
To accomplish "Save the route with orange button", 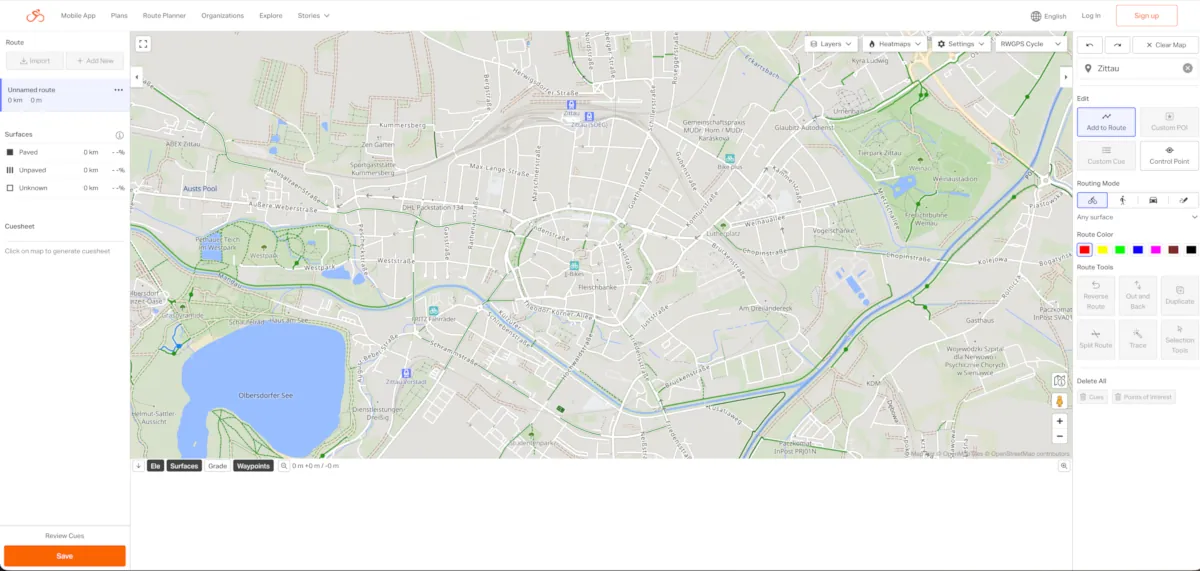I will pyautogui.click(x=65, y=556).
